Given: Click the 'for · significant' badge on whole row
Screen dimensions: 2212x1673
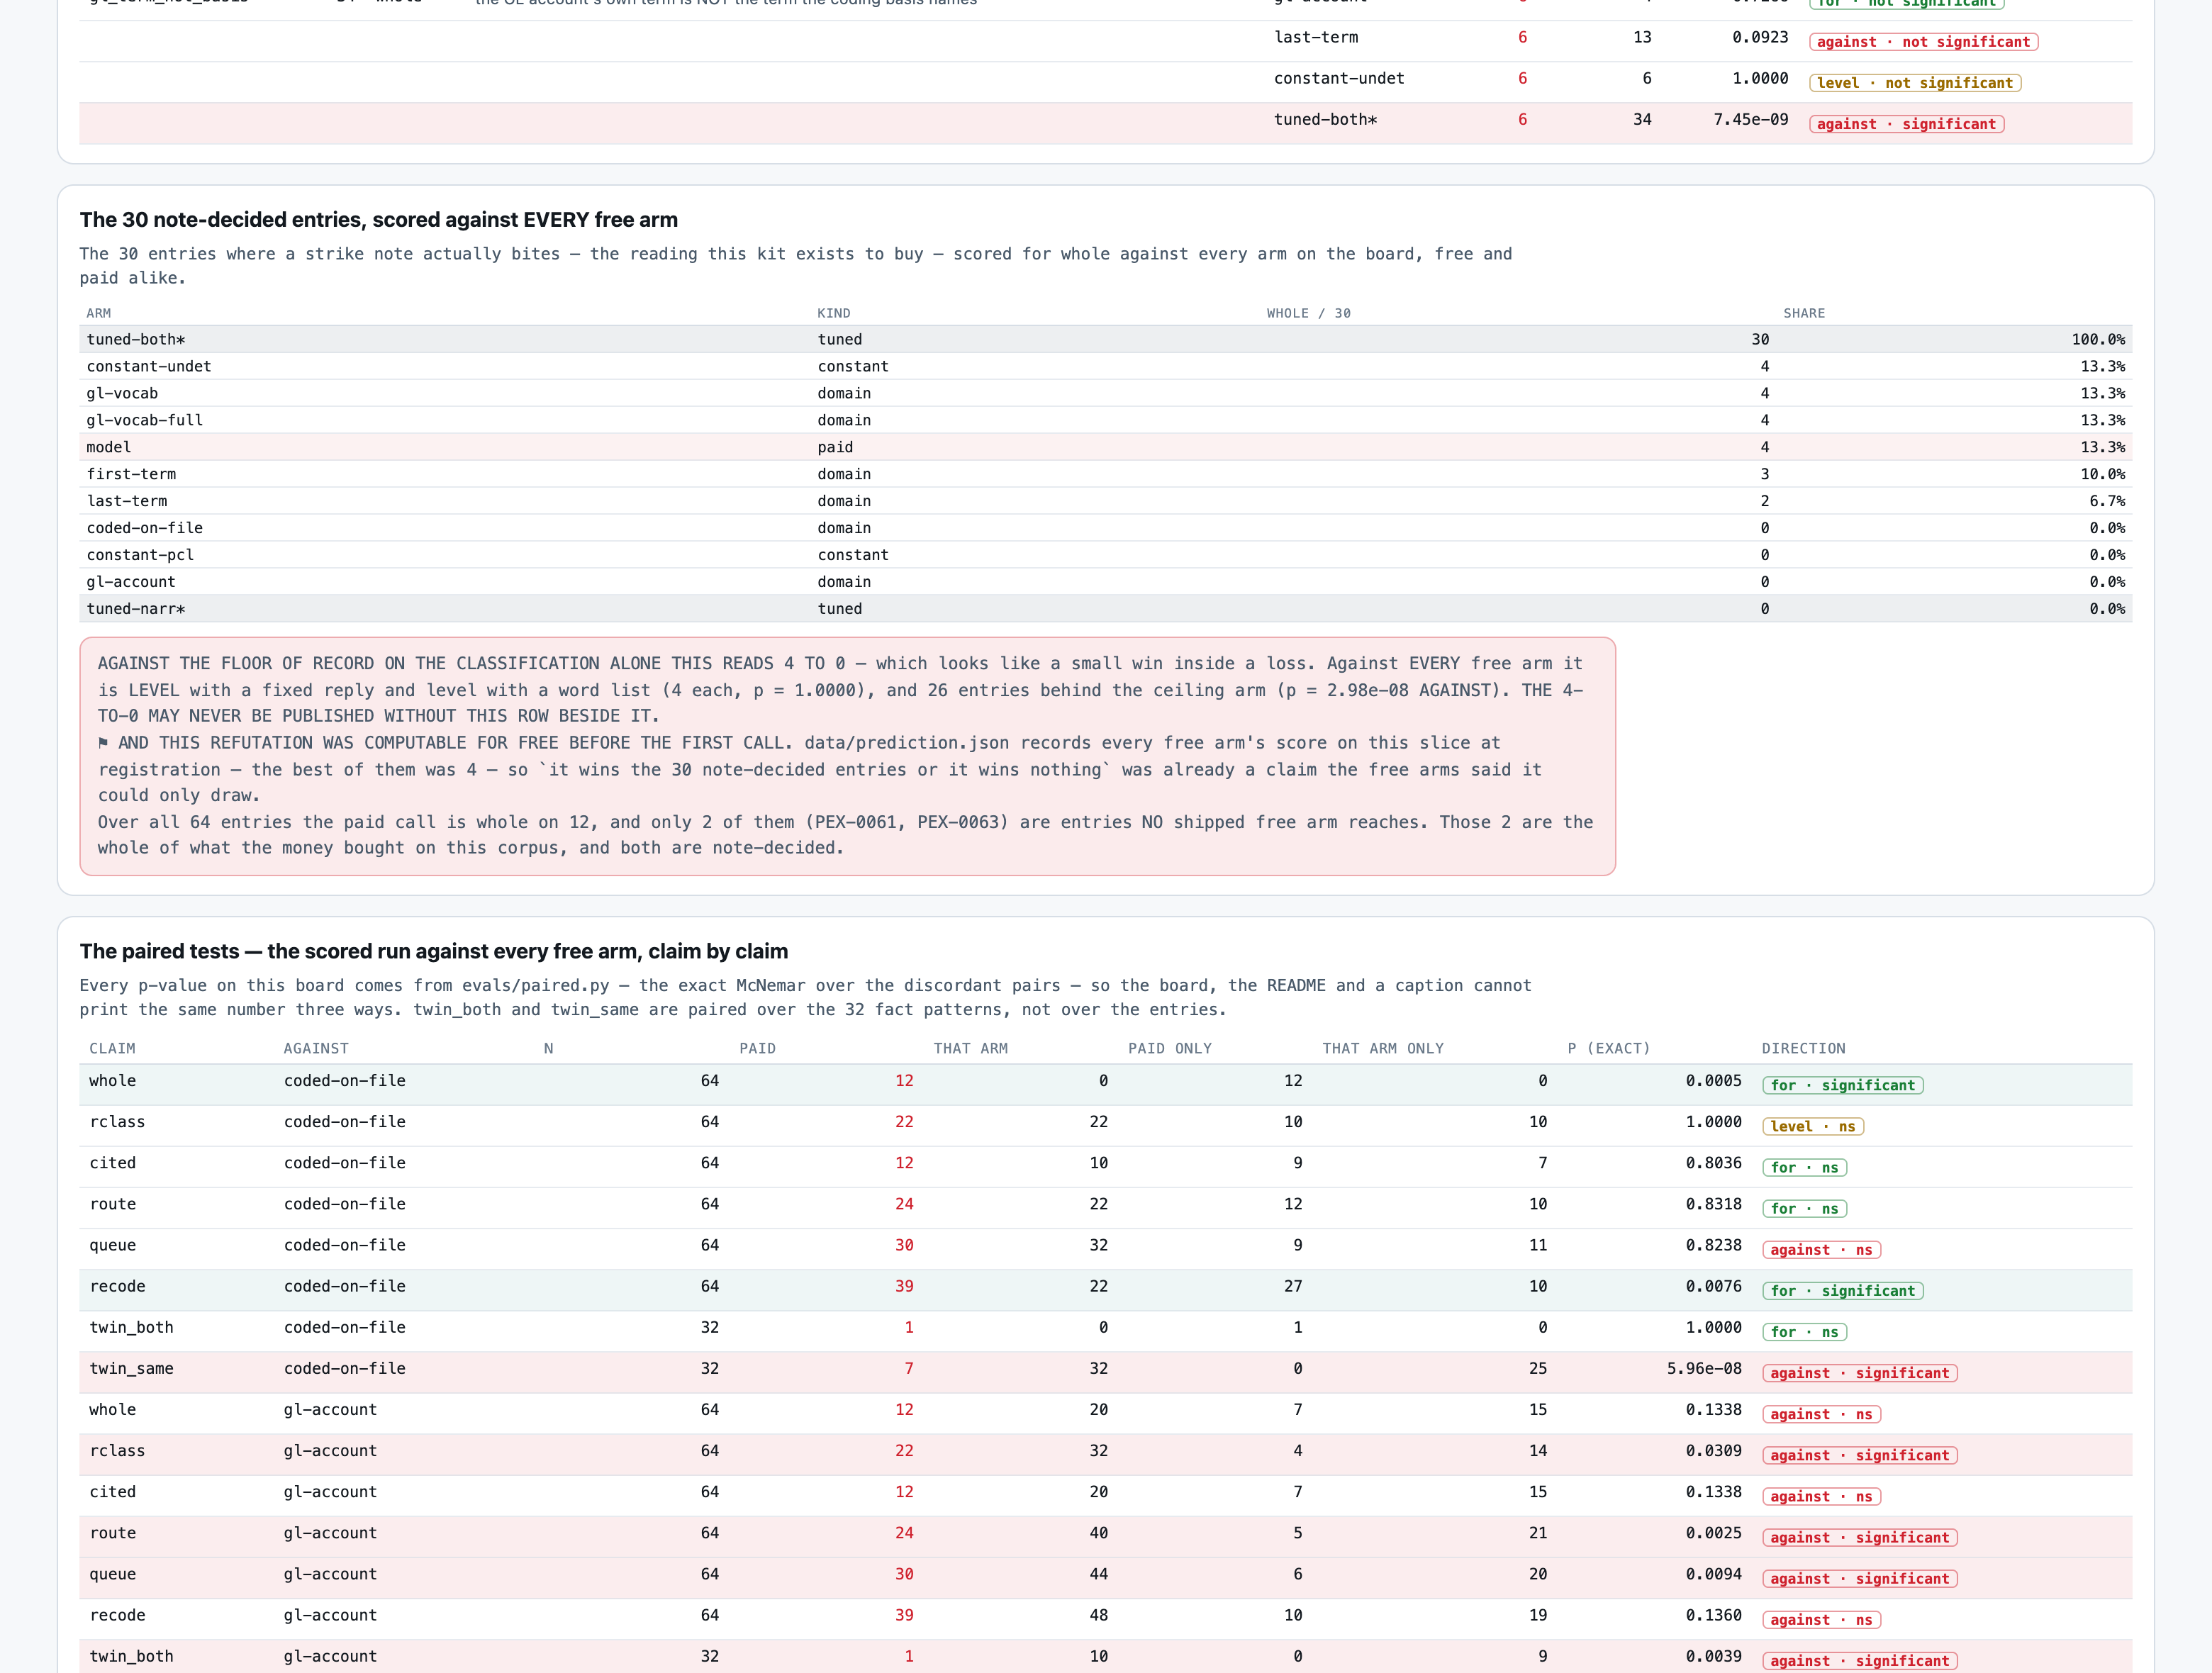Looking at the screenshot, I should coord(1842,1085).
